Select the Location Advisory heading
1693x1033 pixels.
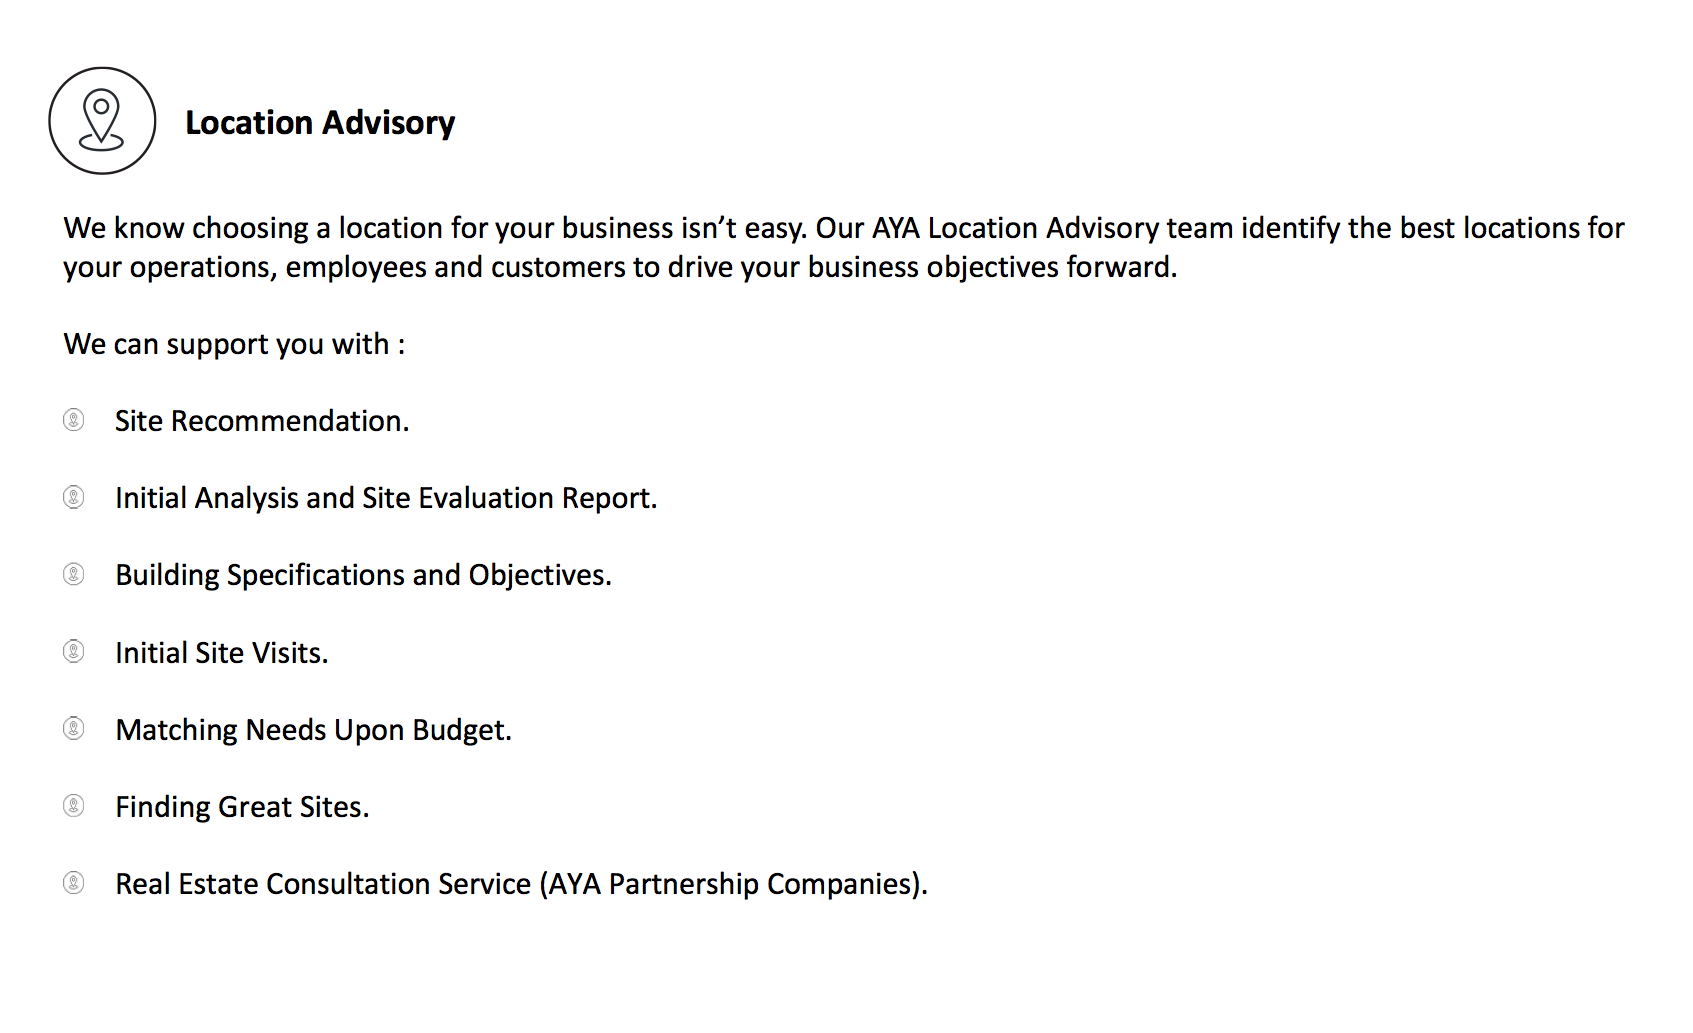coord(320,123)
